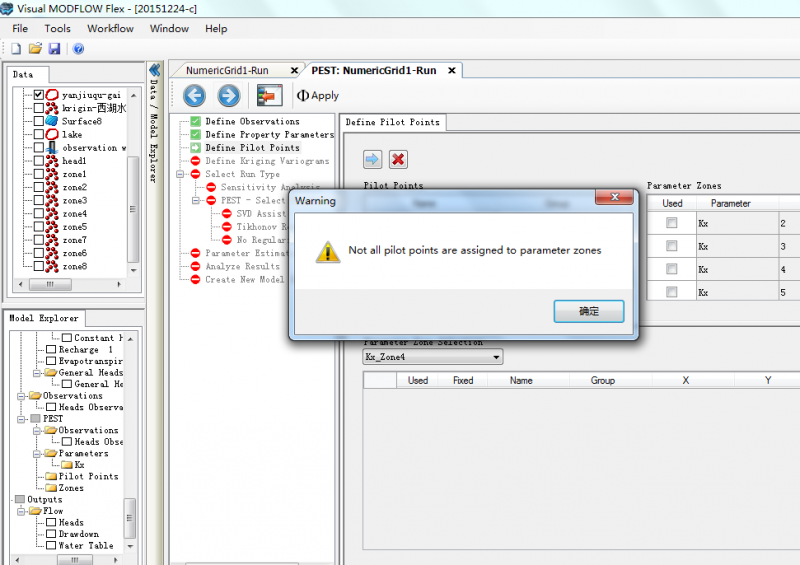The height and width of the screenshot is (565, 800).
Task: Check the Recharge checkbox in Model Explorer
Action: pos(51,350)
